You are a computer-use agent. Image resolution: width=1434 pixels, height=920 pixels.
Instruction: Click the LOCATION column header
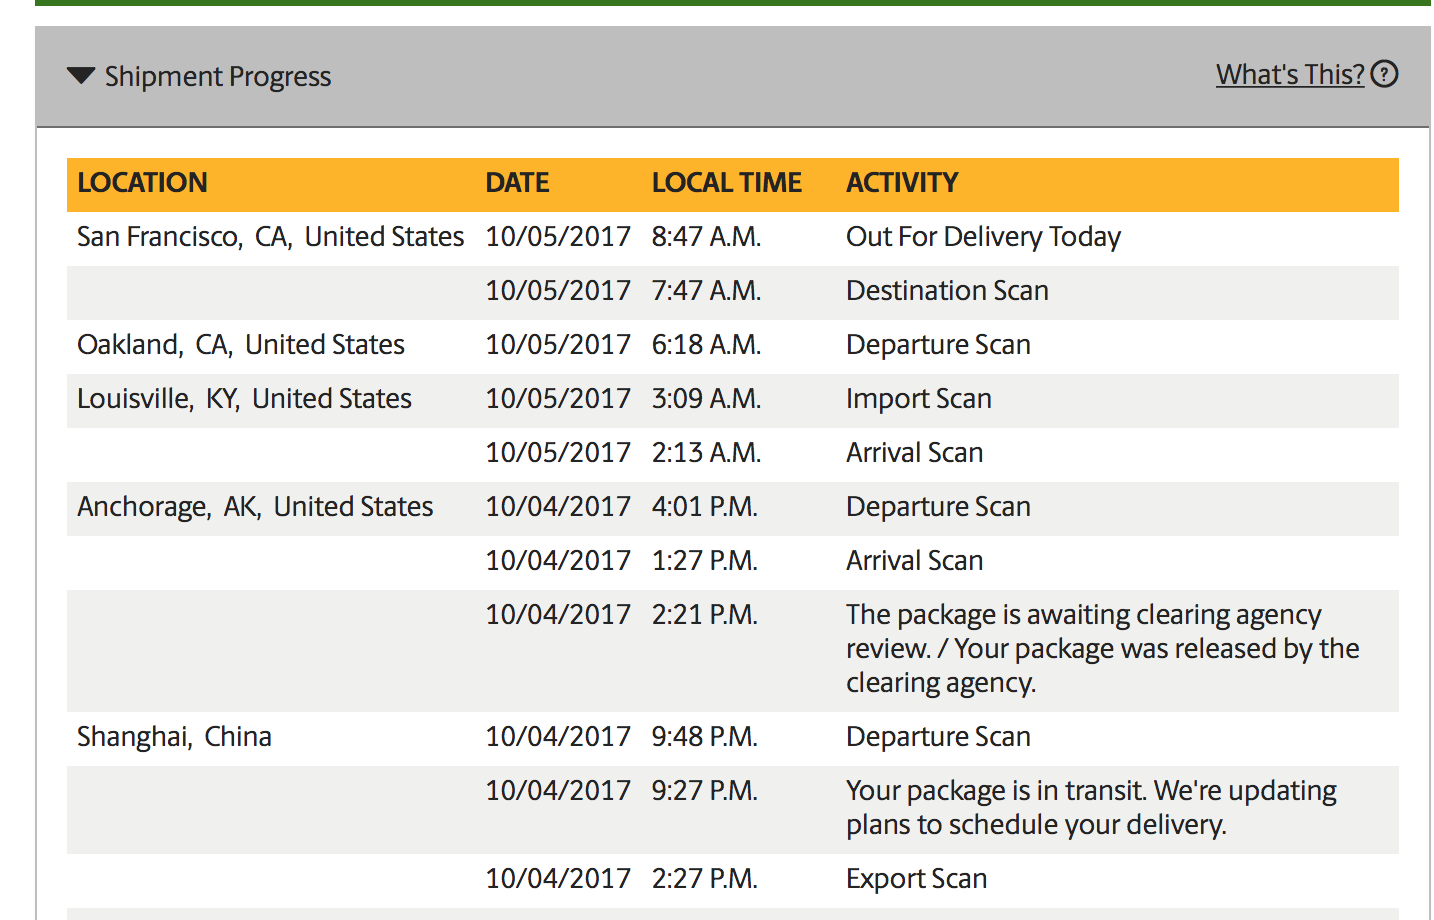coord(142,183)
